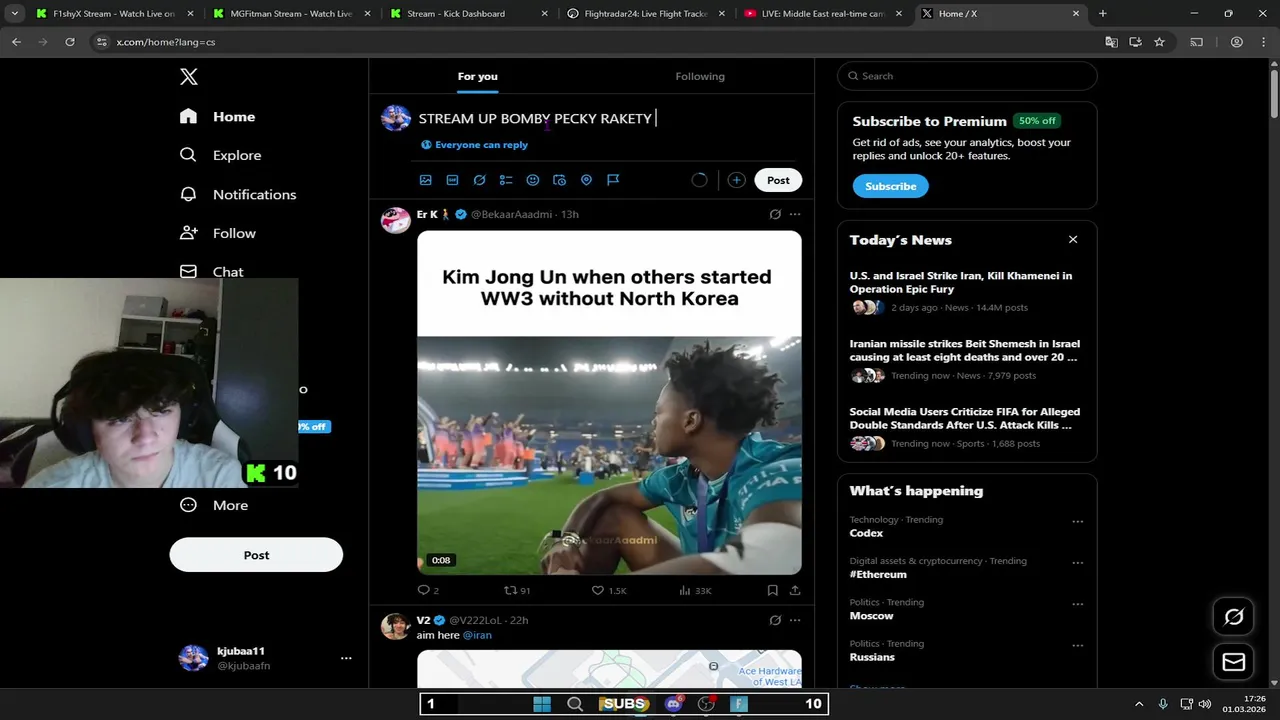Open the volume control in system tray
1280x720 pixels.
[1204, 704]
